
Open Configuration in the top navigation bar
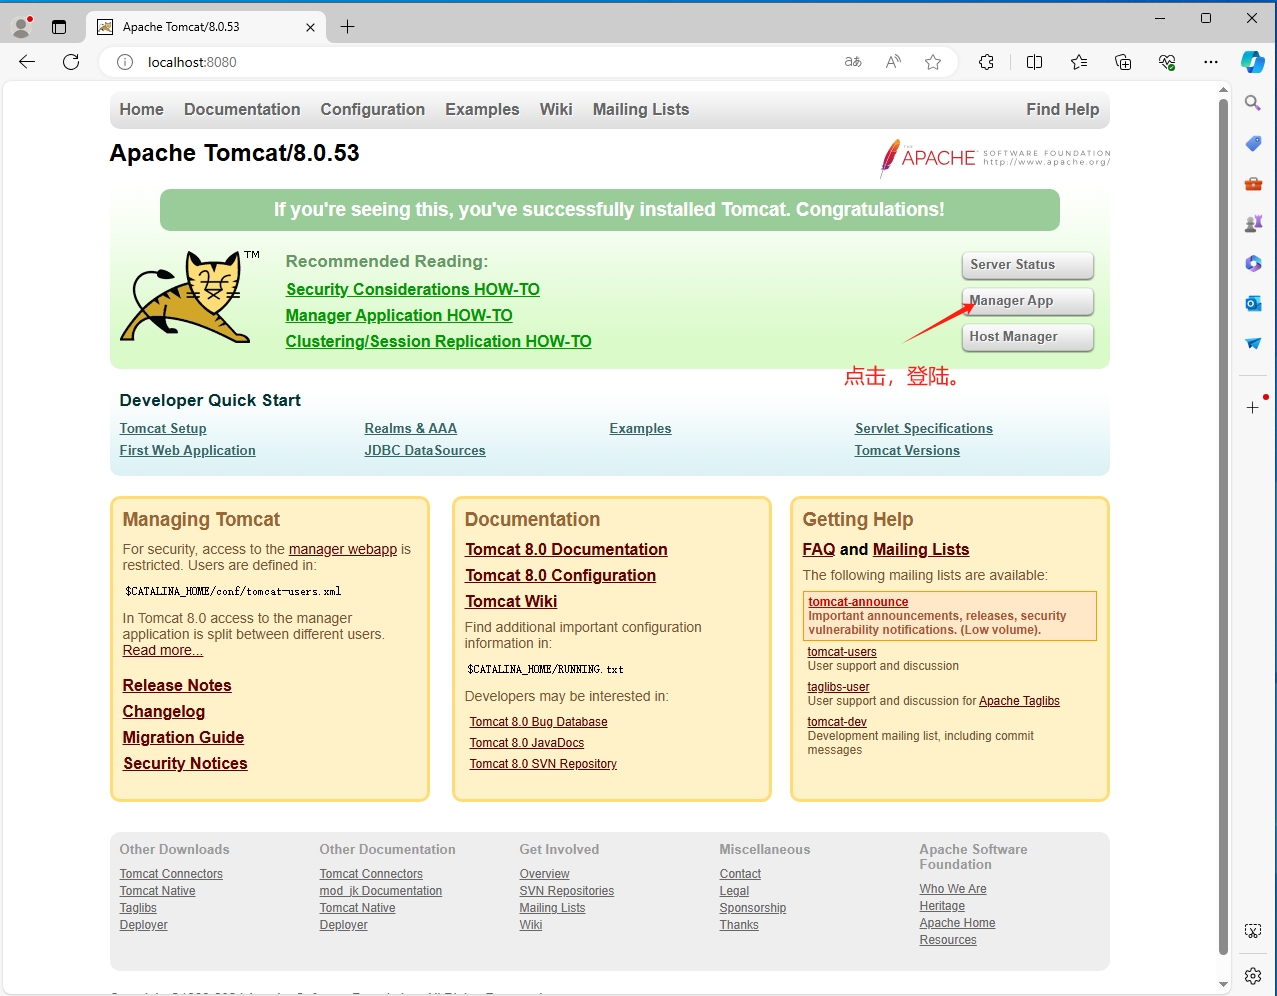tap(373, 110)
